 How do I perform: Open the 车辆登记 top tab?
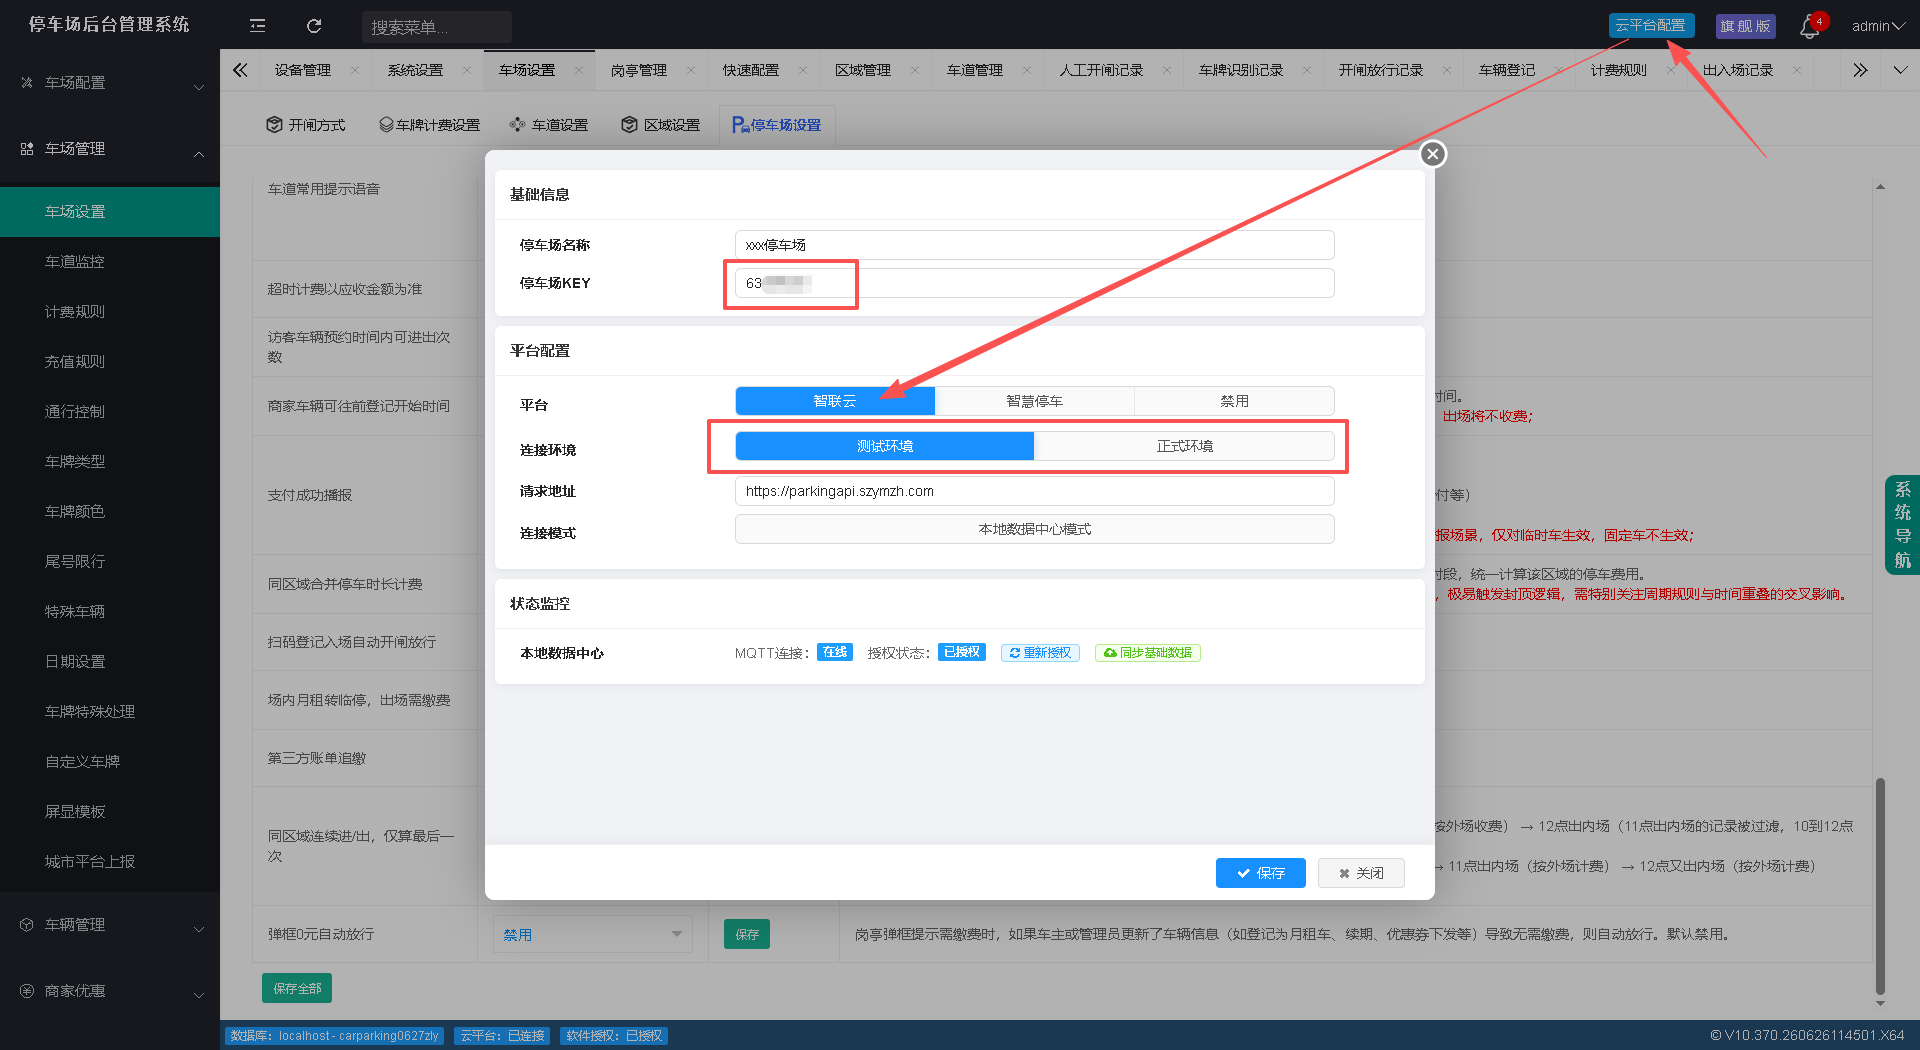(1506, 70)
